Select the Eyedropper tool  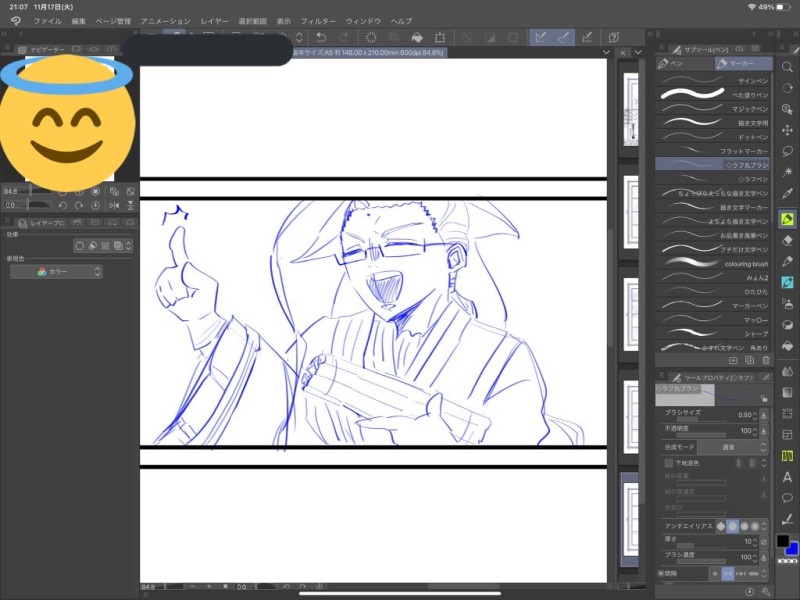click(x=787, y=193)
